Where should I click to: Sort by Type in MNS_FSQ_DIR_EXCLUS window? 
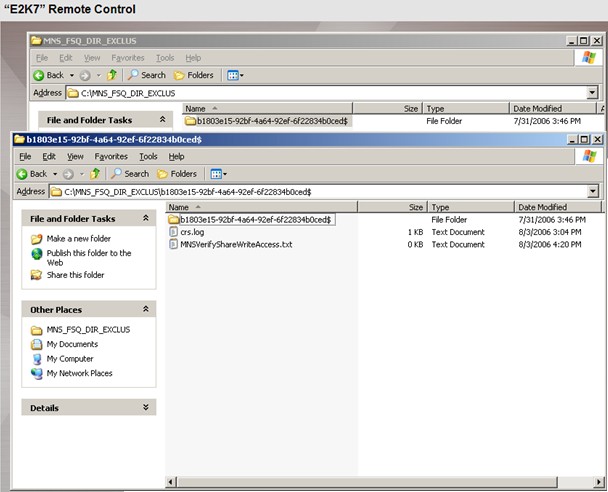click(x=466, y=109)
